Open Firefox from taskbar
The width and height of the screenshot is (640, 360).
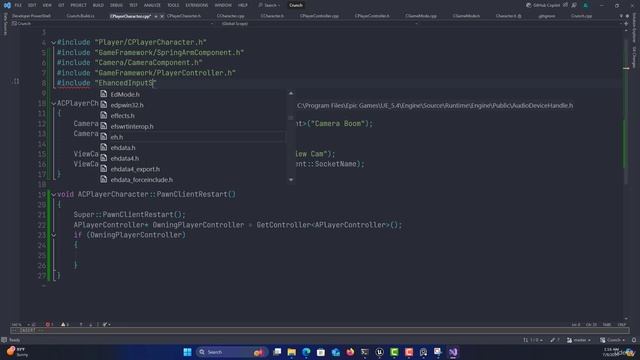point(350,352)
